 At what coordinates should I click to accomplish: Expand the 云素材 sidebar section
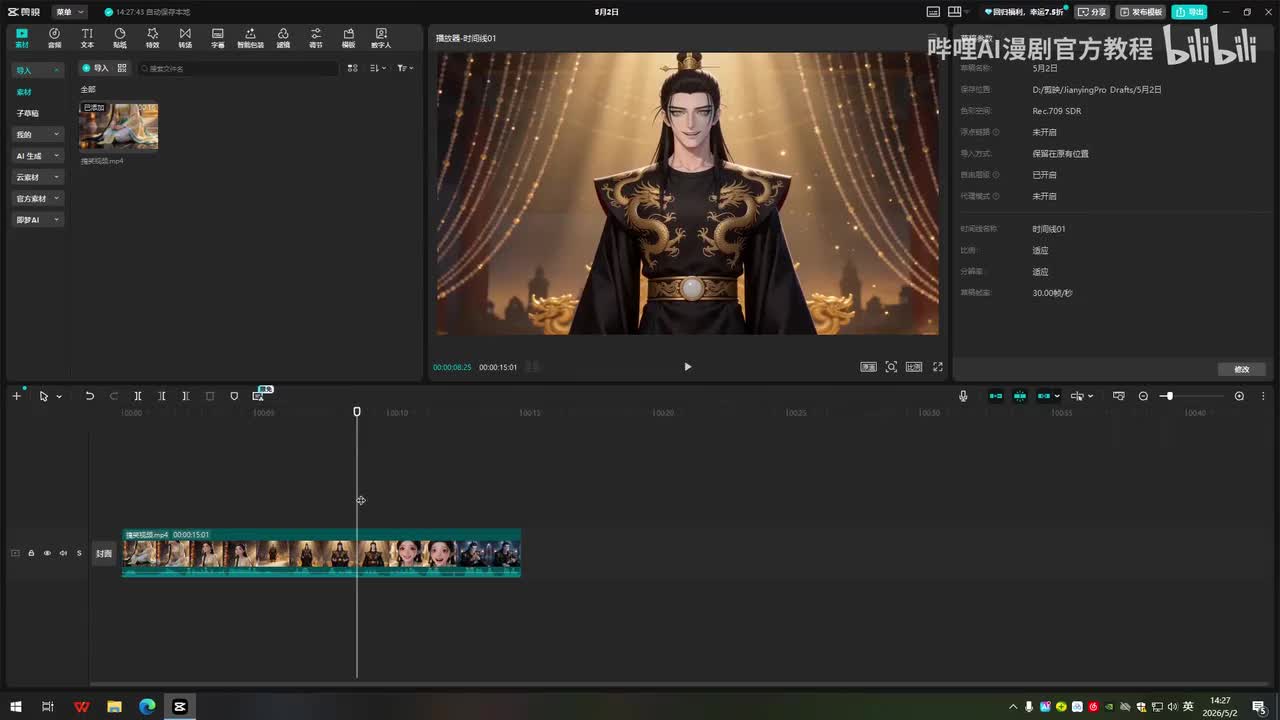[x=38, y=177]
